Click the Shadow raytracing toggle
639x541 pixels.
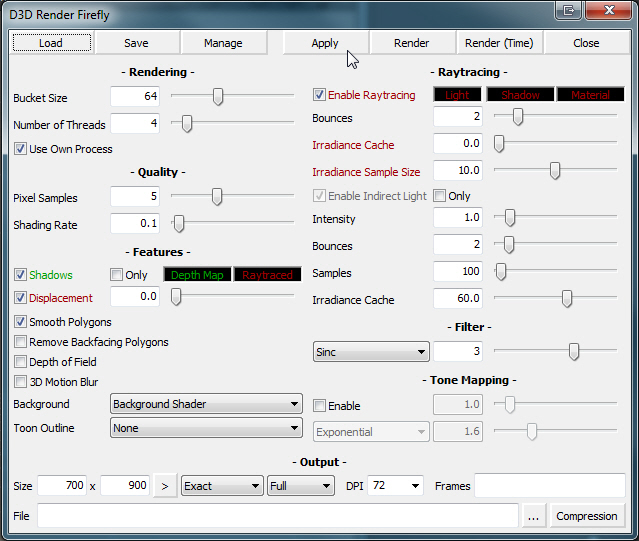[x=520, y=95]
